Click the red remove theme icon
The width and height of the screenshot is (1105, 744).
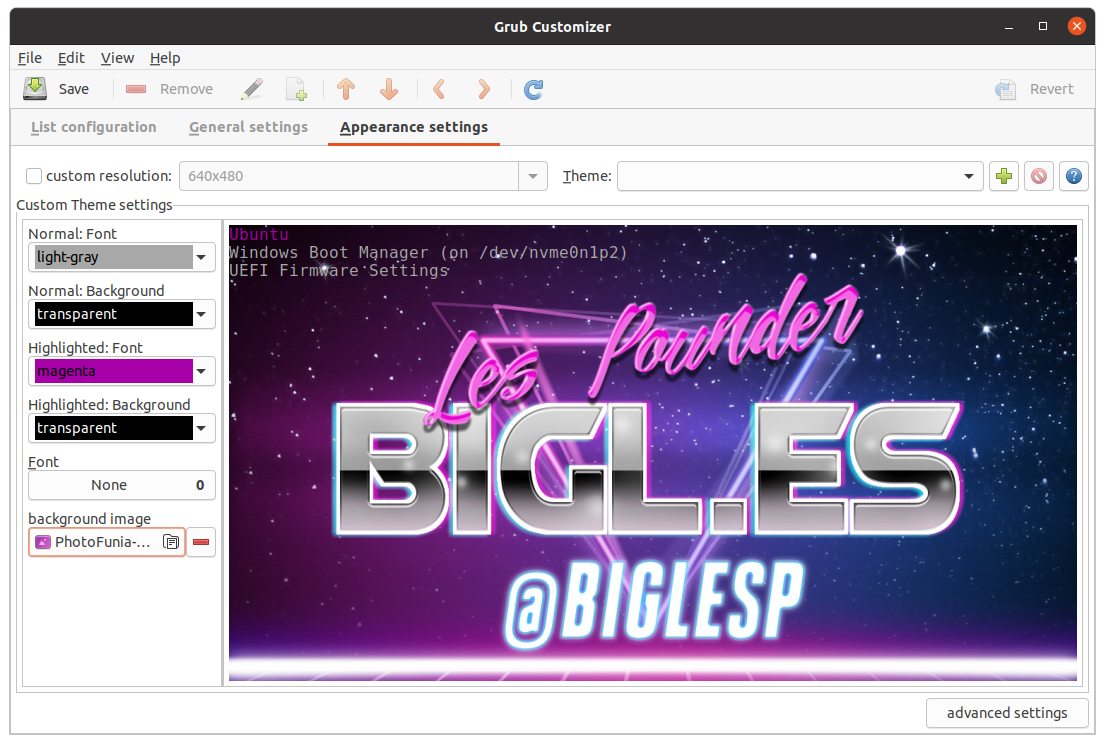pyautogui.click(x=1039, y=176)
